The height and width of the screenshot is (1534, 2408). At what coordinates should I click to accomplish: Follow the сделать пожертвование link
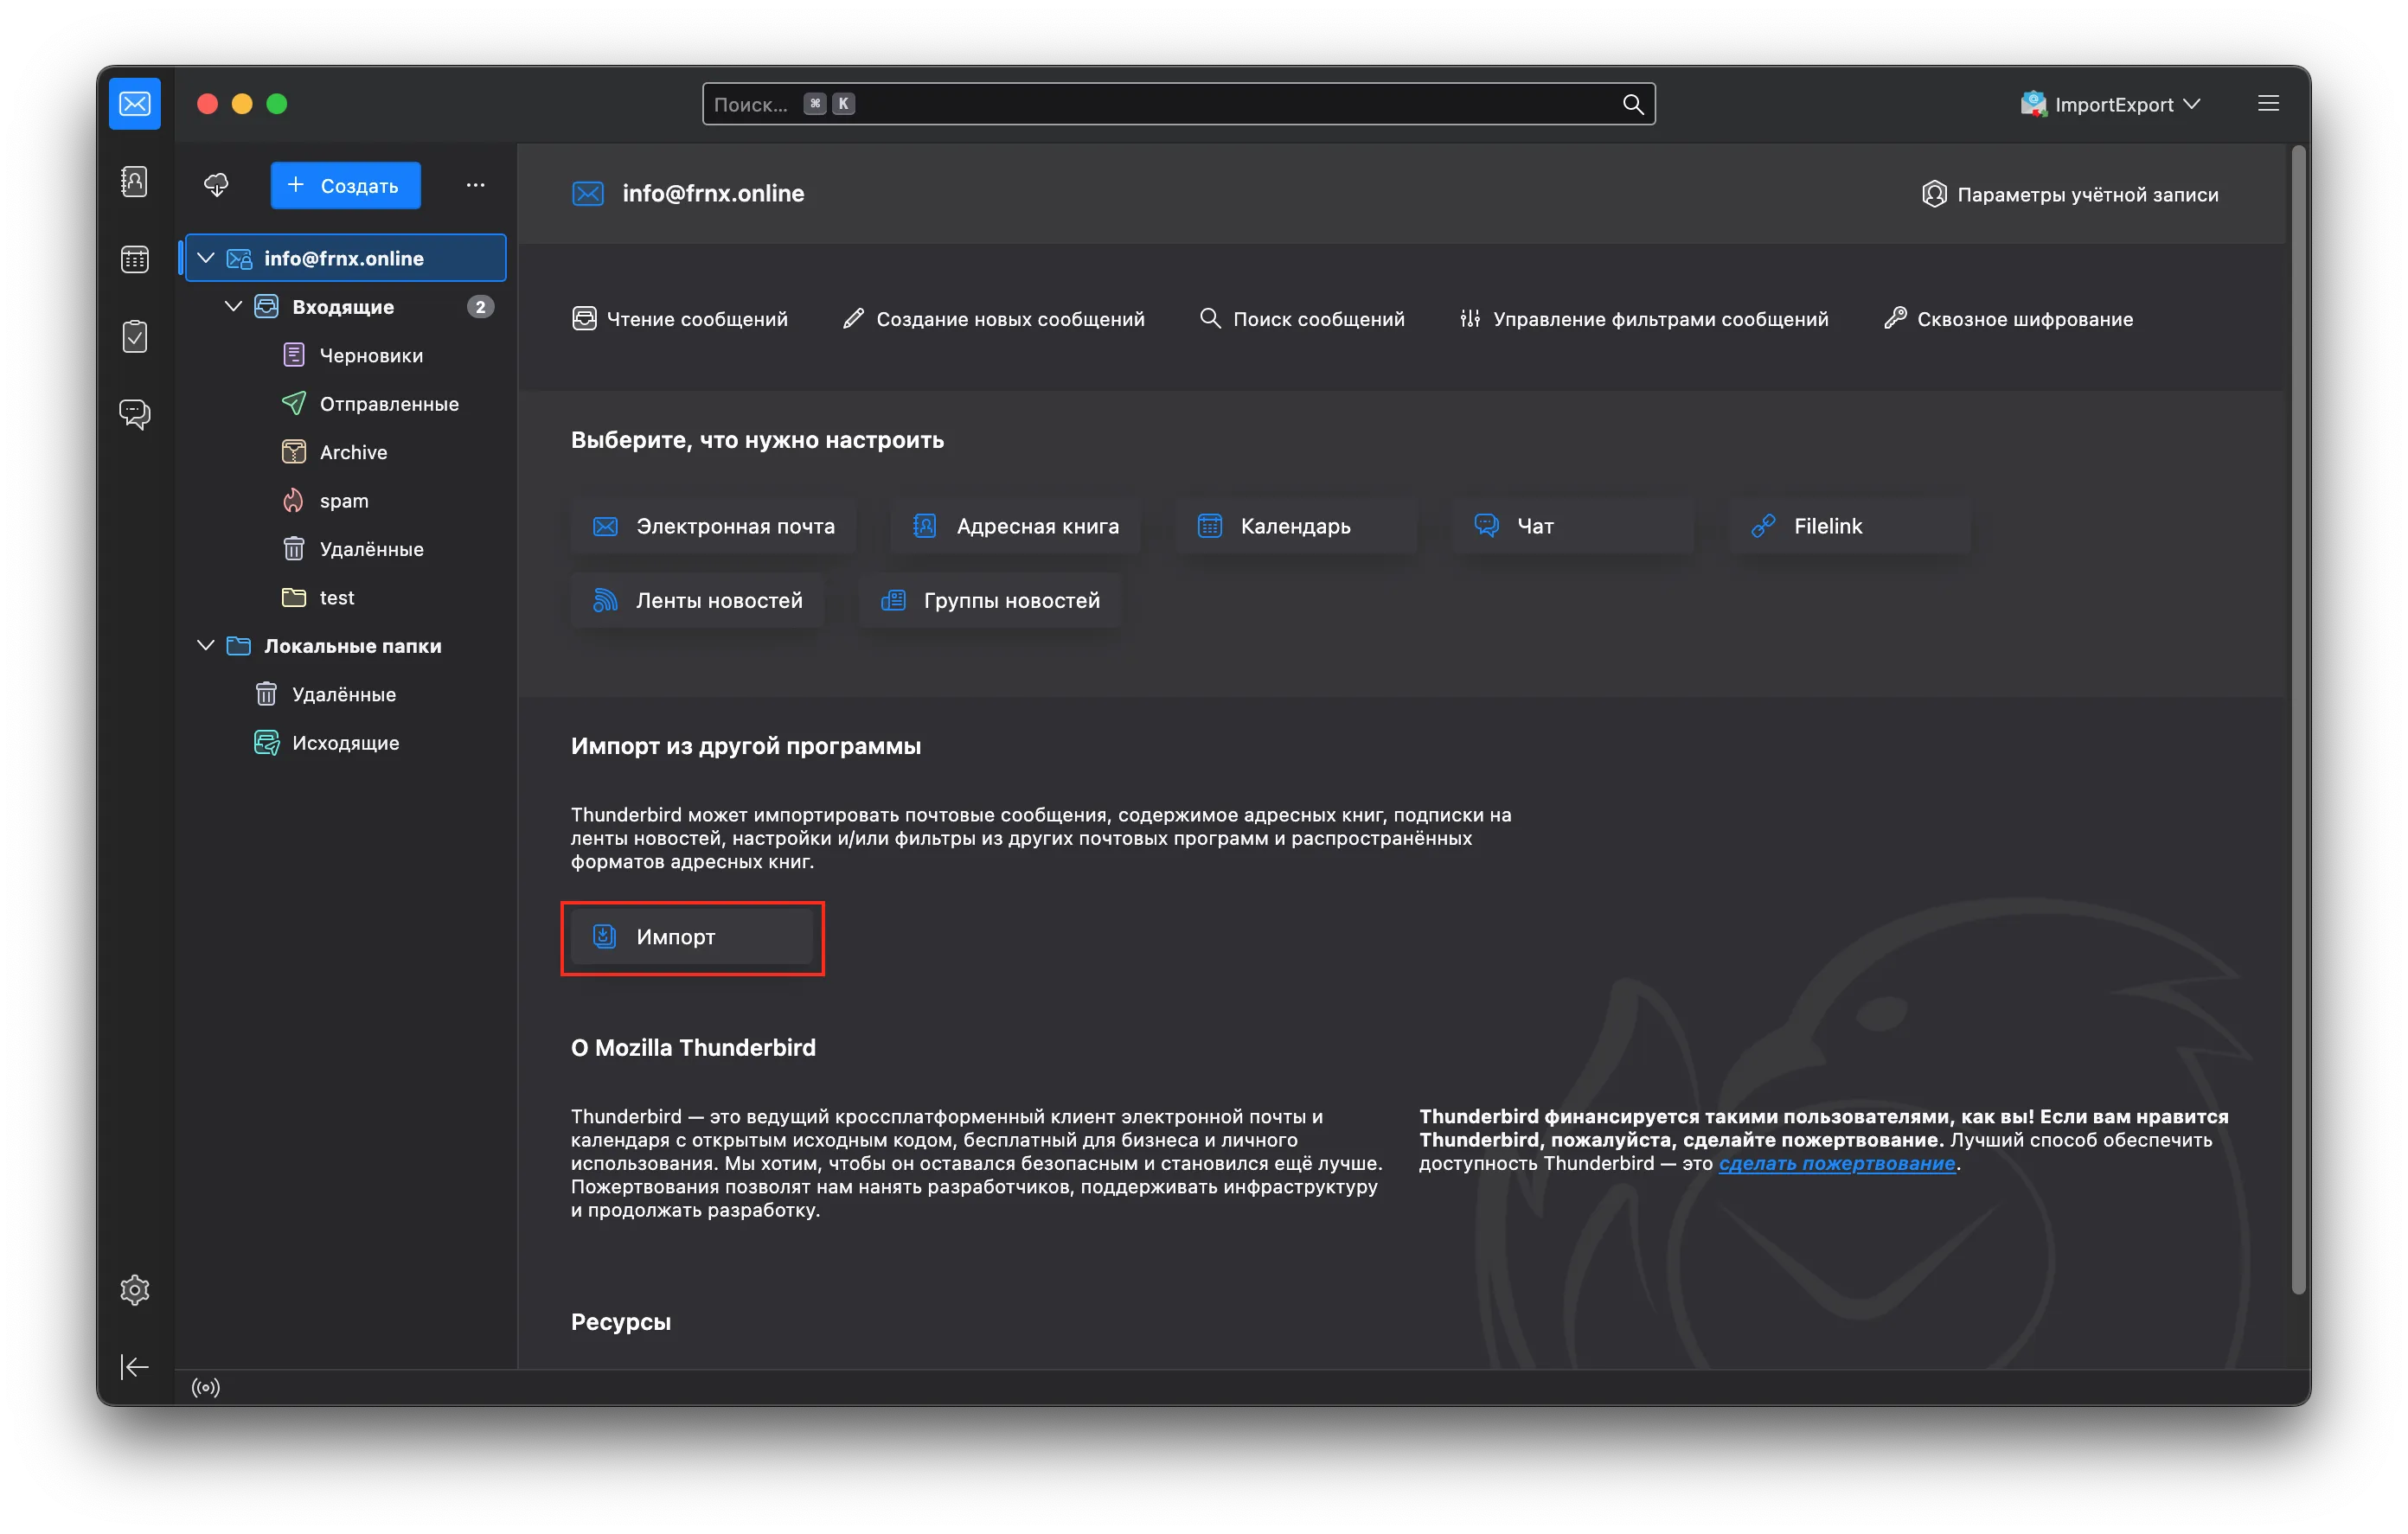pos(1836,1163)
